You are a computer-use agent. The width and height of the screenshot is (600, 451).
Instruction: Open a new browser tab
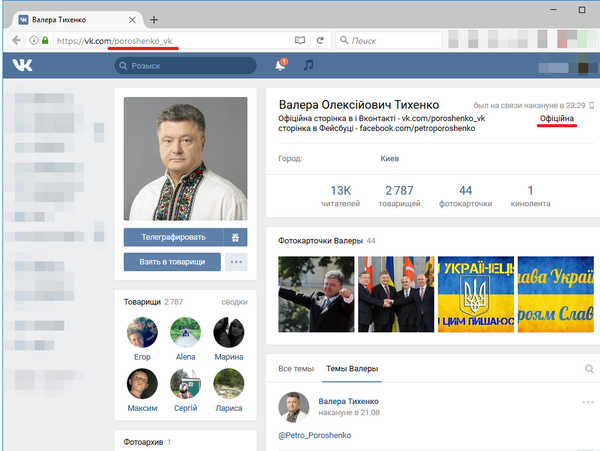tap(154, 19)
